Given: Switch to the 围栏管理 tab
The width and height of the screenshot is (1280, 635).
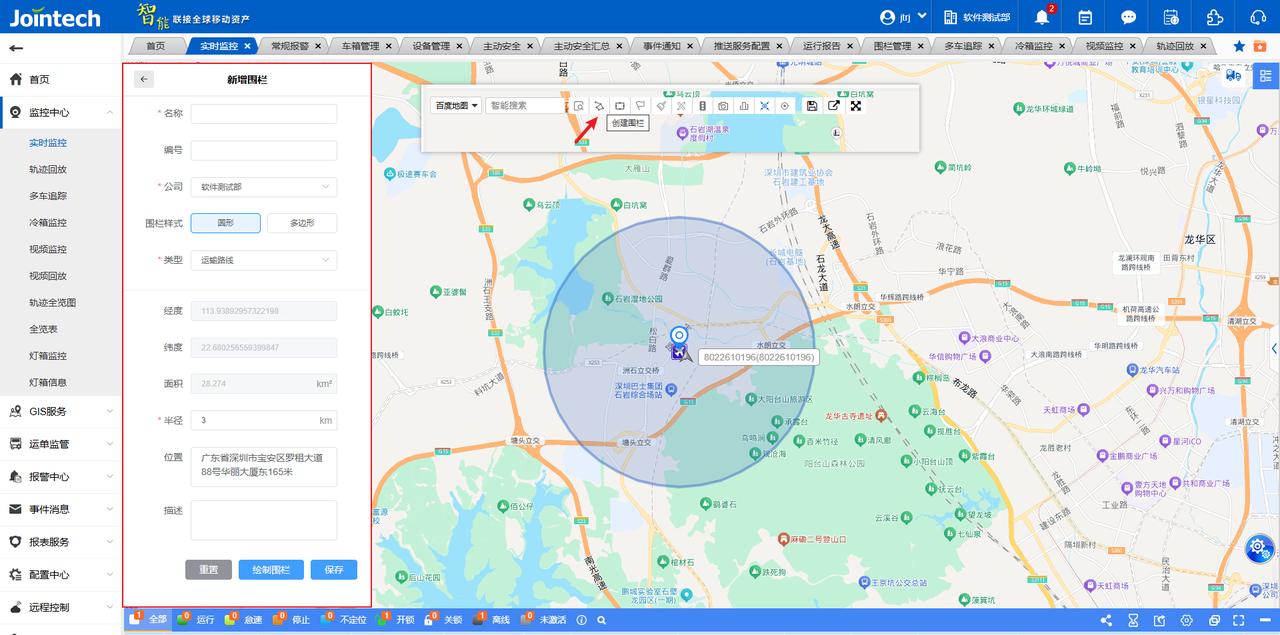Looking at the screenshot, I should pyautogui.click(x=892, y=46).
